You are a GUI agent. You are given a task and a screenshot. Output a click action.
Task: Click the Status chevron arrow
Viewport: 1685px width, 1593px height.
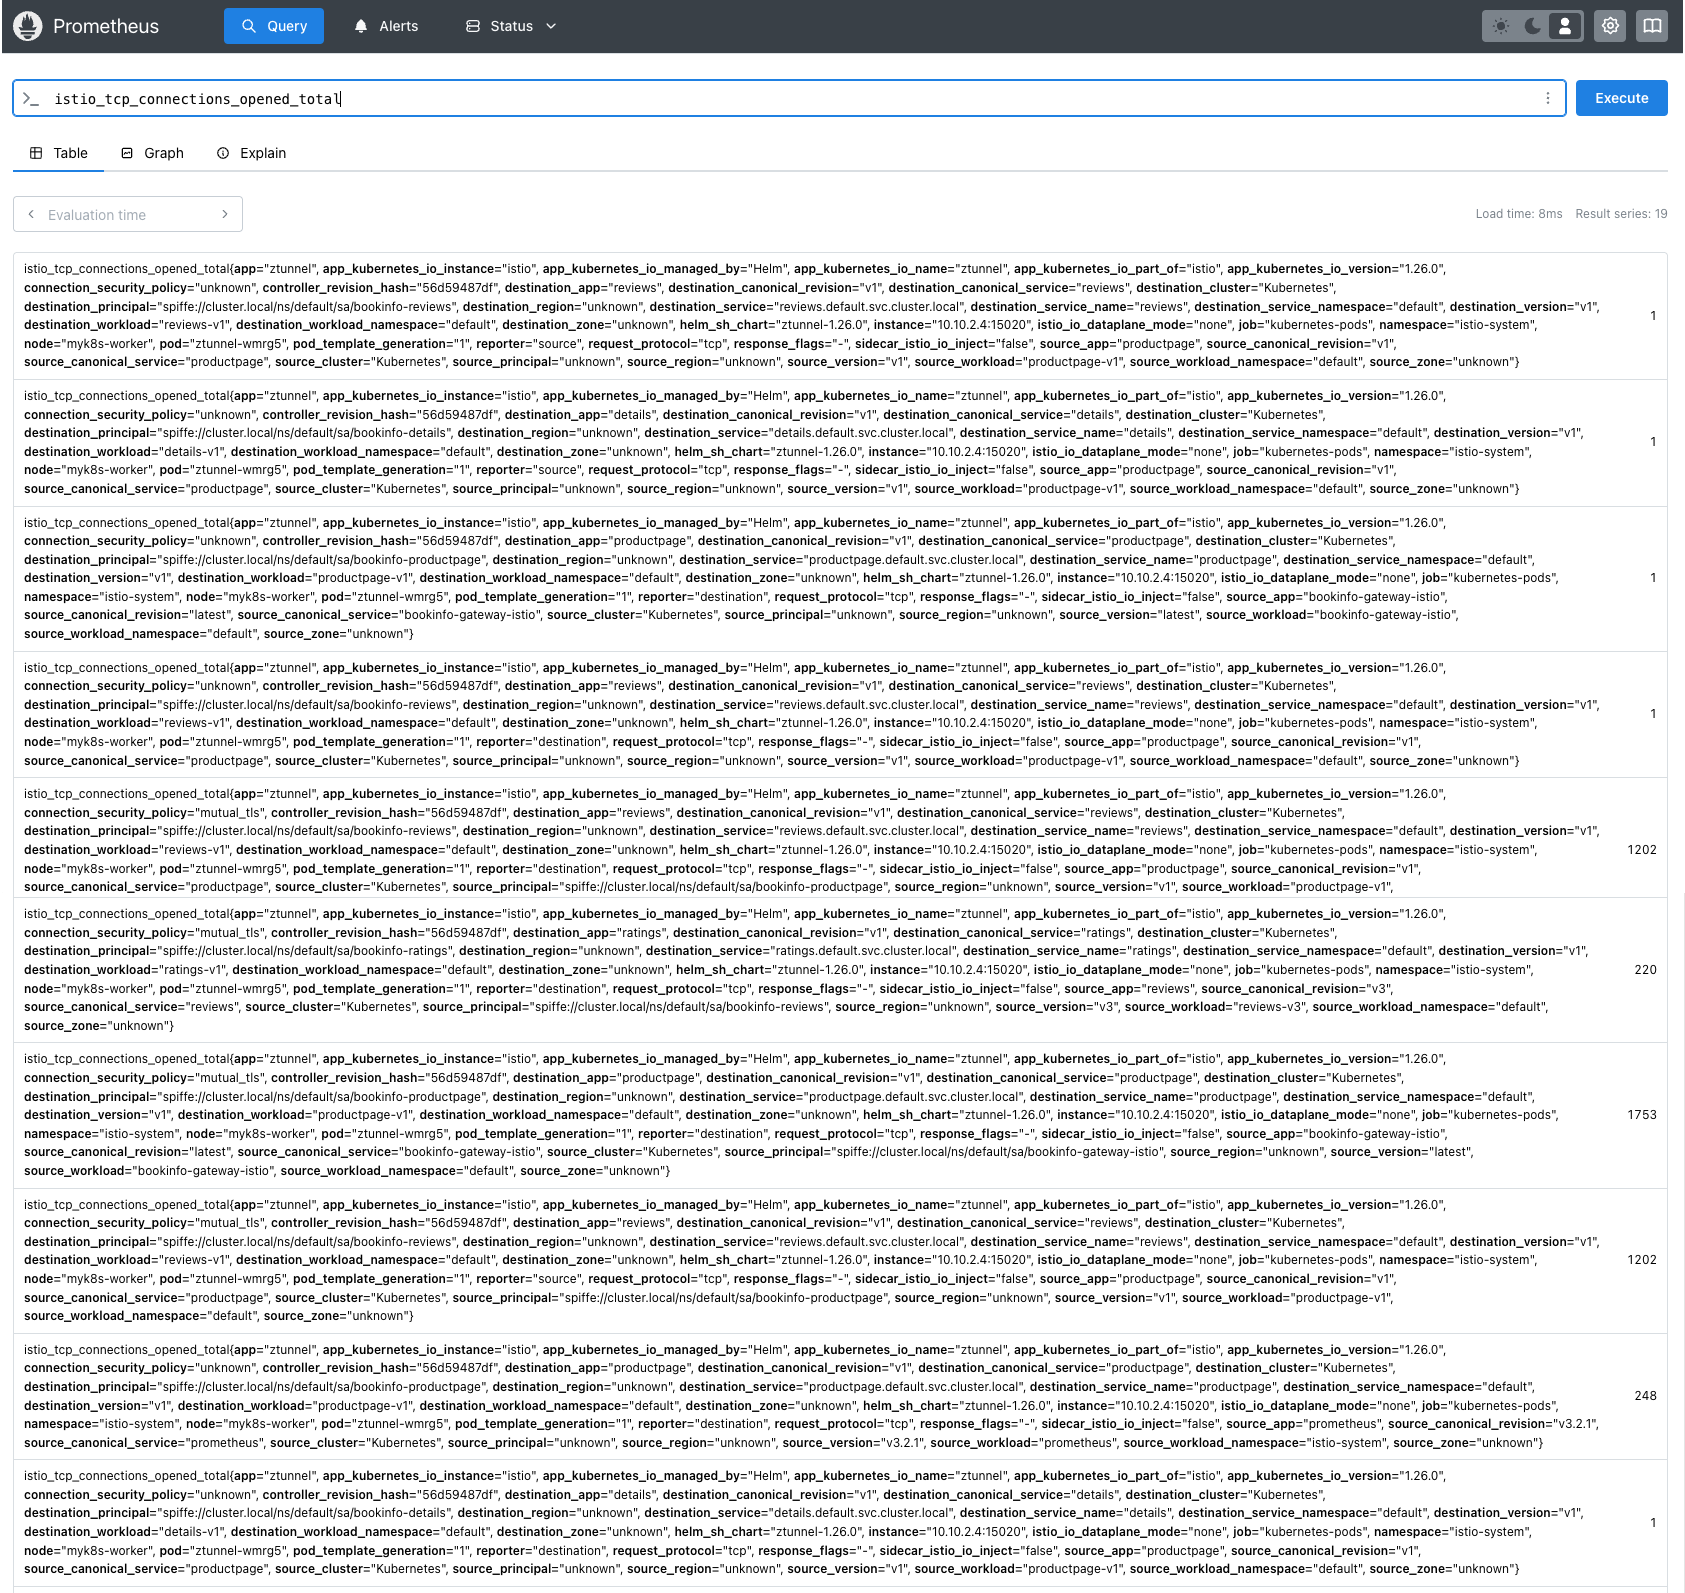[551, 26]
